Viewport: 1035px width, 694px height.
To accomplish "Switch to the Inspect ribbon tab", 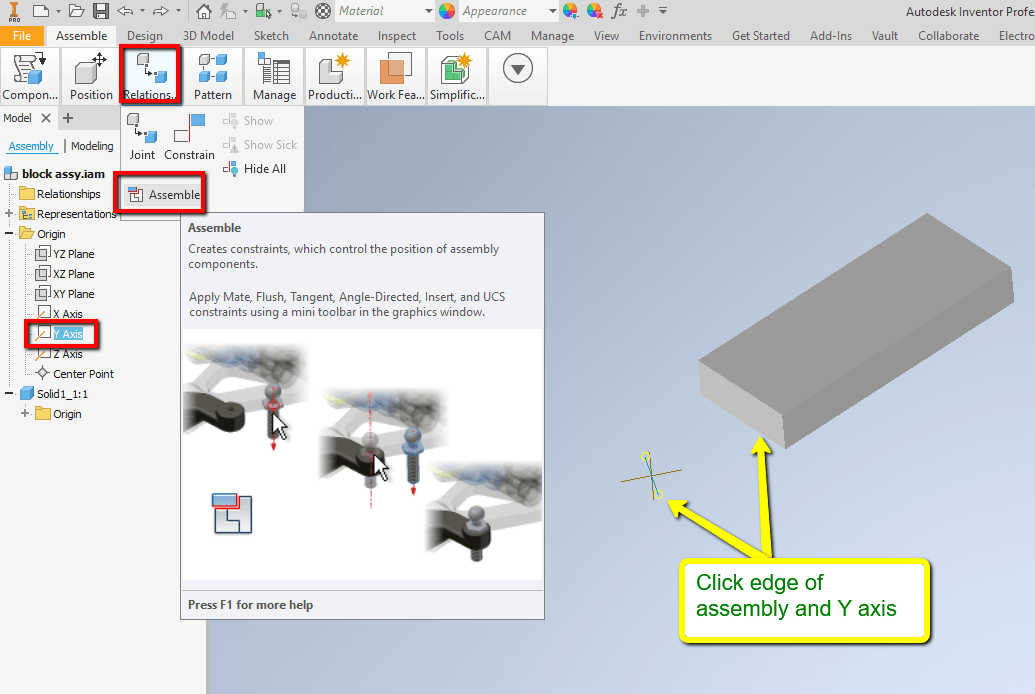I will 396,35.
